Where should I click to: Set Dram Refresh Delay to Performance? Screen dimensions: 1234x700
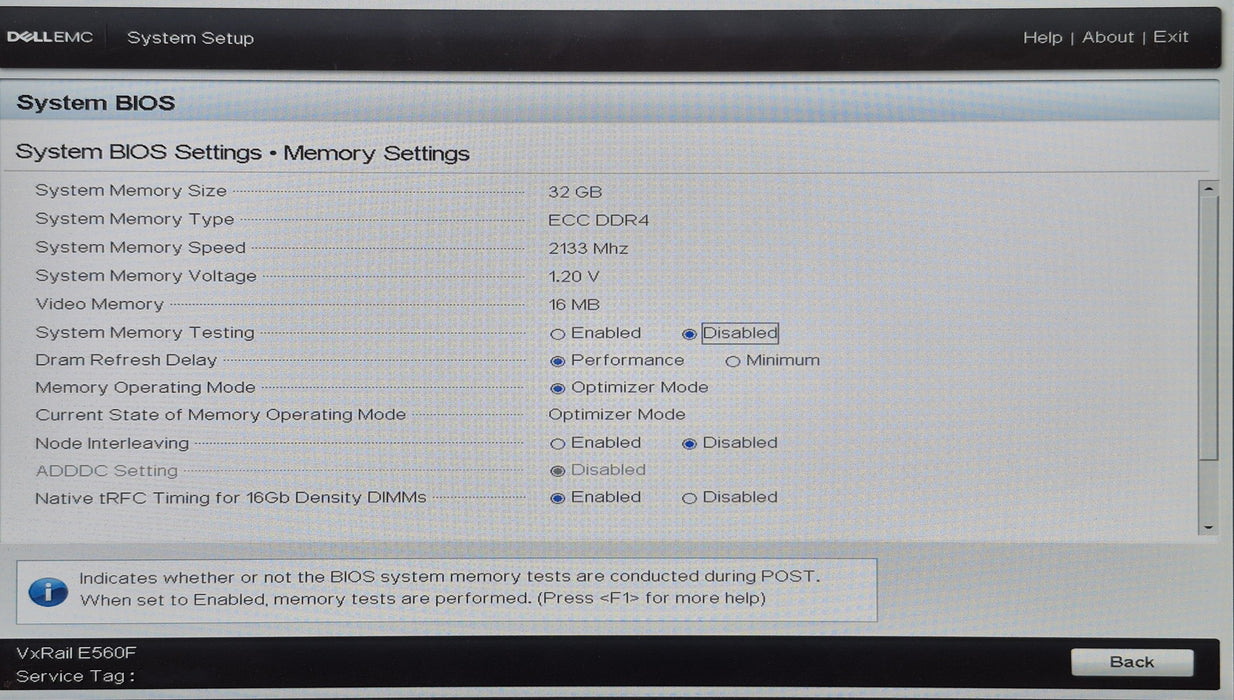pyautogui.click(x=558, y=361)
